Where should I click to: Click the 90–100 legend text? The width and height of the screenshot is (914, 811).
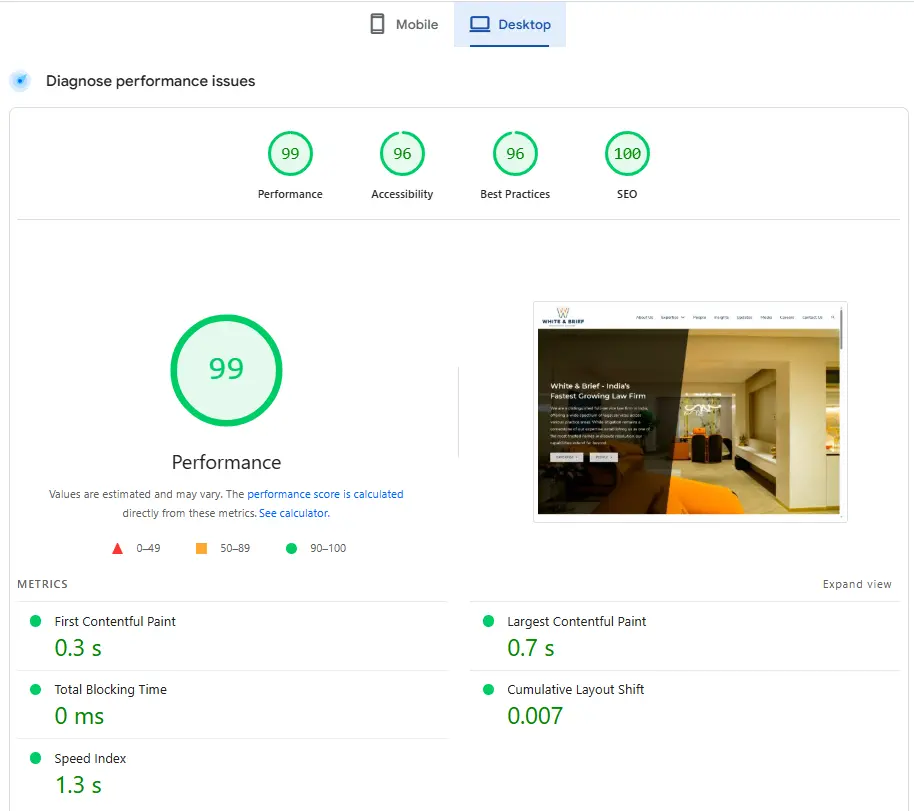pos(328,548)
